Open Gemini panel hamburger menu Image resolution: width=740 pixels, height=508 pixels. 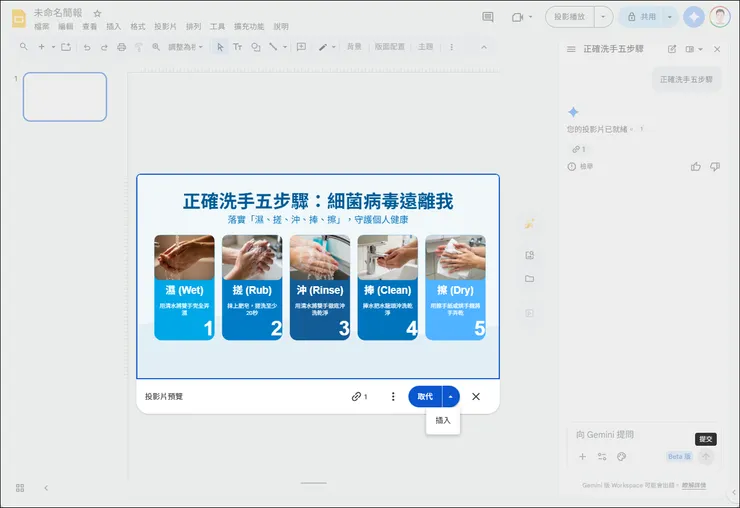pos(571,49)
